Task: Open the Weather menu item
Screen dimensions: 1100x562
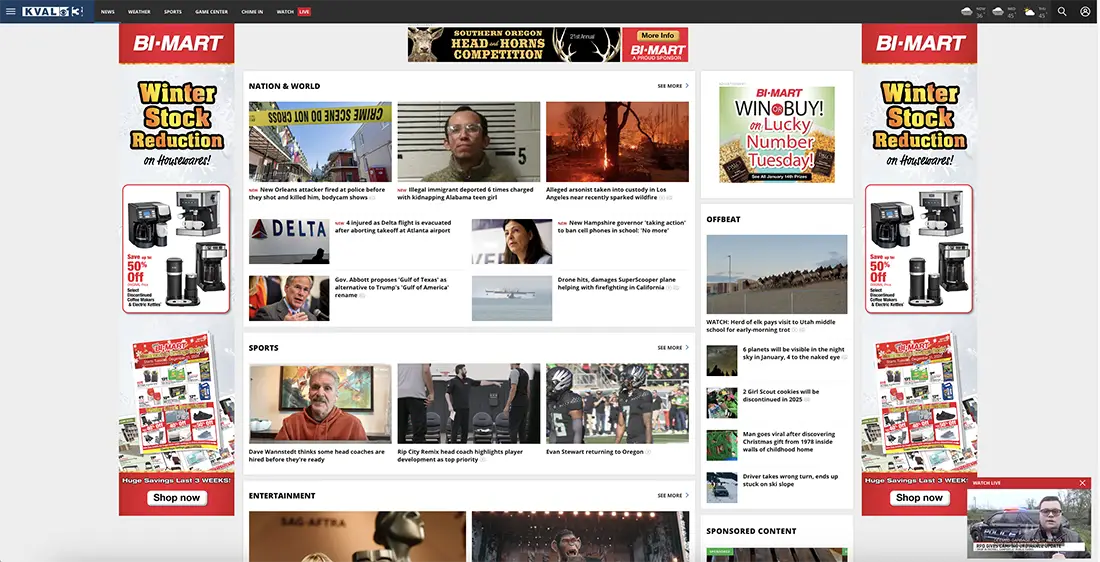Action: 139,12
